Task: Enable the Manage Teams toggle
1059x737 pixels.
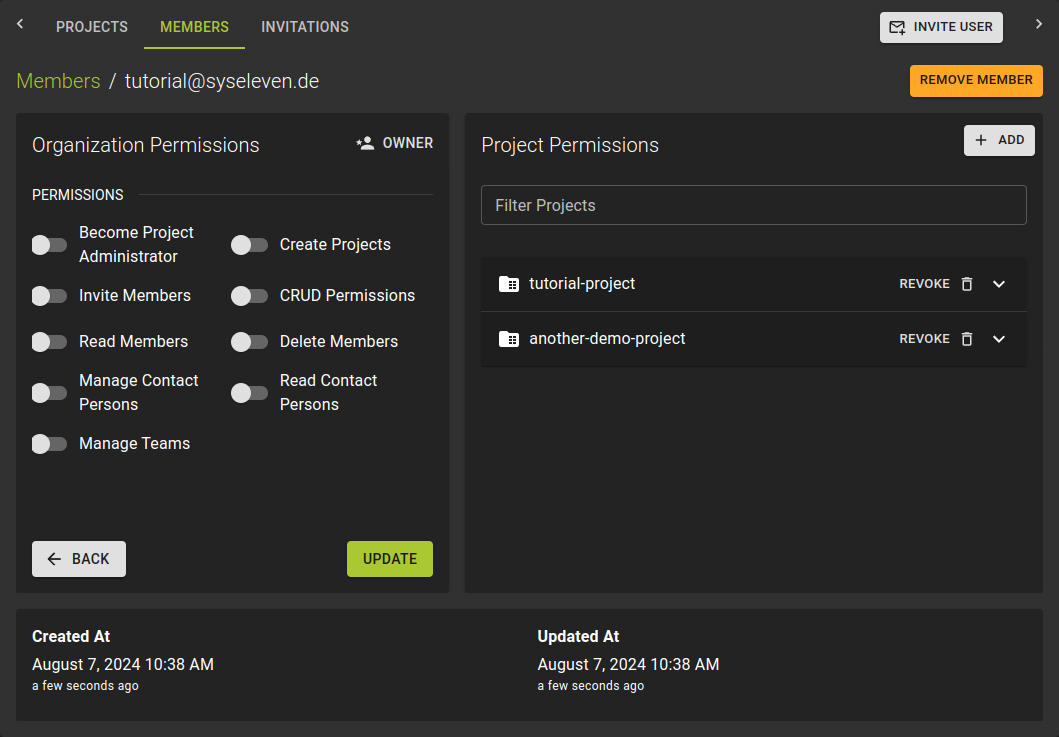Action: (49, 444)
